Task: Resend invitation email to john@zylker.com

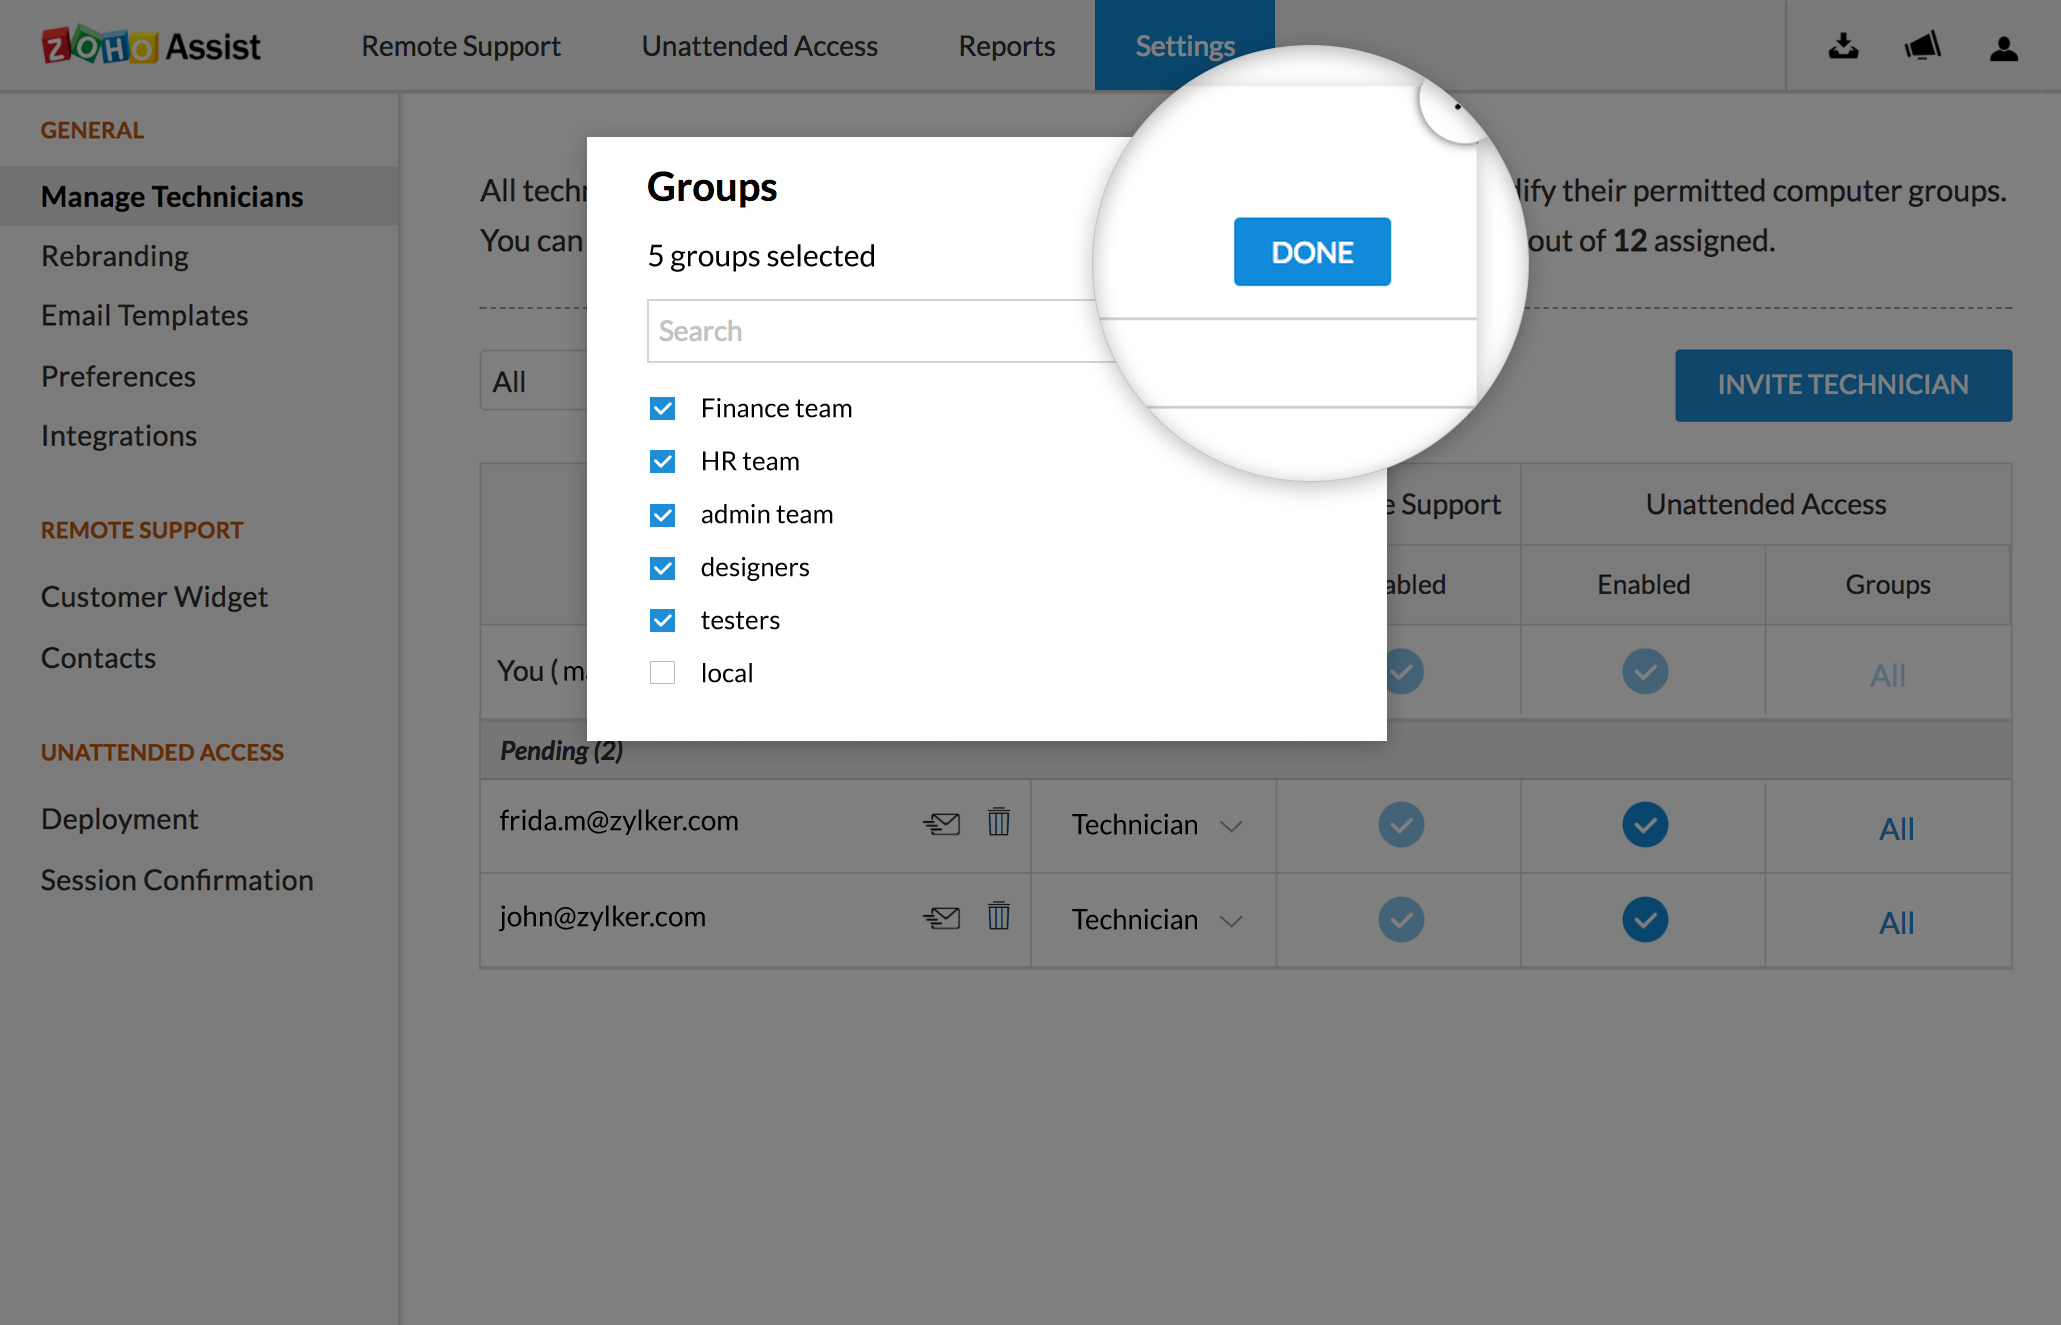Action: tap(941, 917)
